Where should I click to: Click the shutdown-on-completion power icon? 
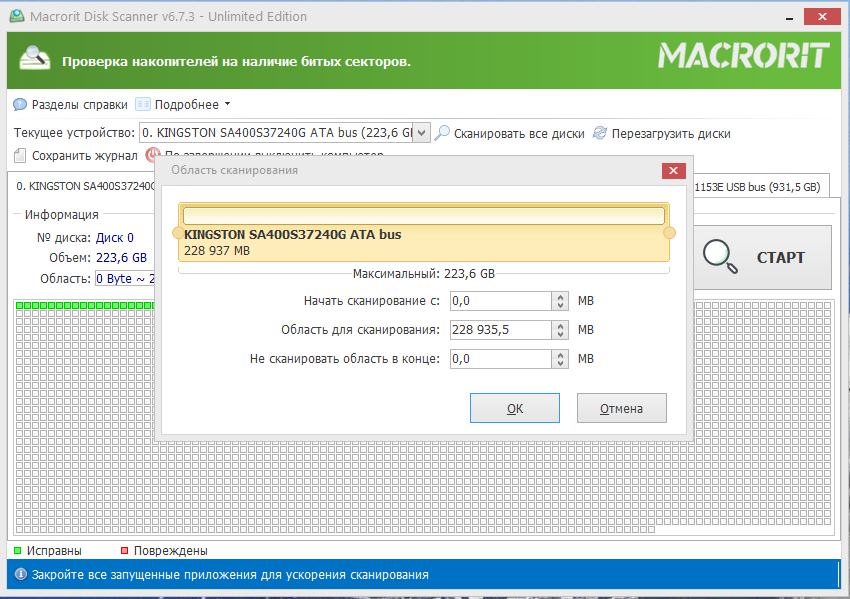click(x=152, y=155)
